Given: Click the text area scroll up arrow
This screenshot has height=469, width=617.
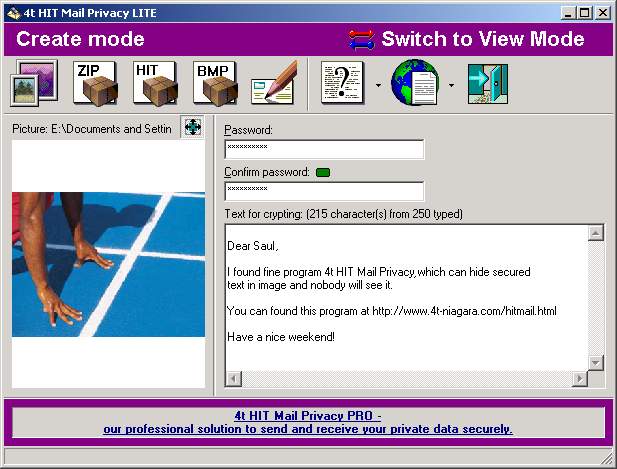Looking at the screenshot, I should point(596,233).
